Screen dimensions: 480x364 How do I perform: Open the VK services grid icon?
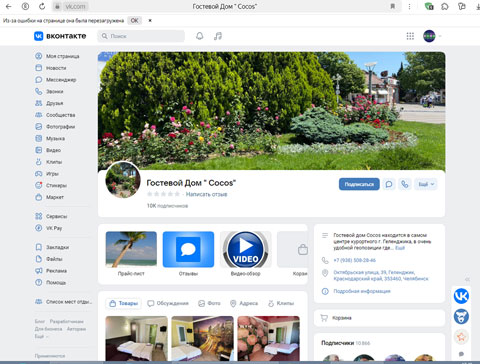[x=410, y=36]
